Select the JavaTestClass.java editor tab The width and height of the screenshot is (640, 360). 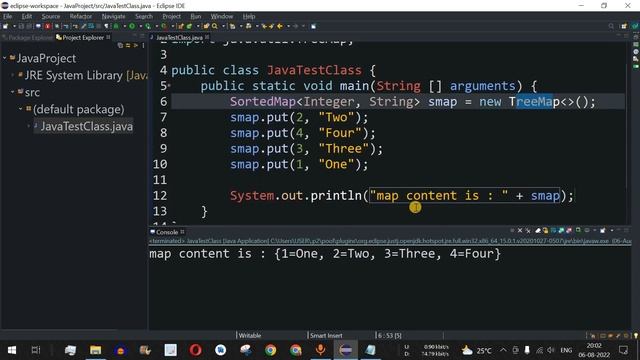[180, 38]
